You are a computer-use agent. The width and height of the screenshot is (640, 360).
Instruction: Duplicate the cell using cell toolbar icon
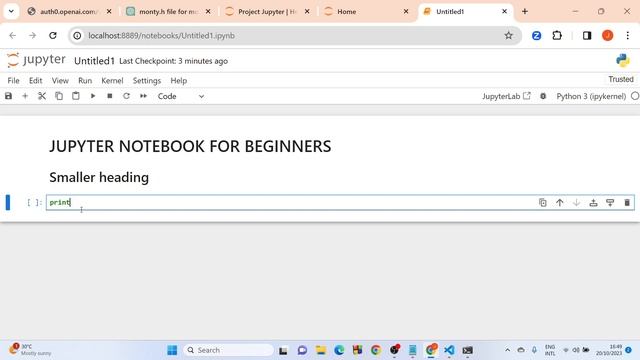coord(542,202)
